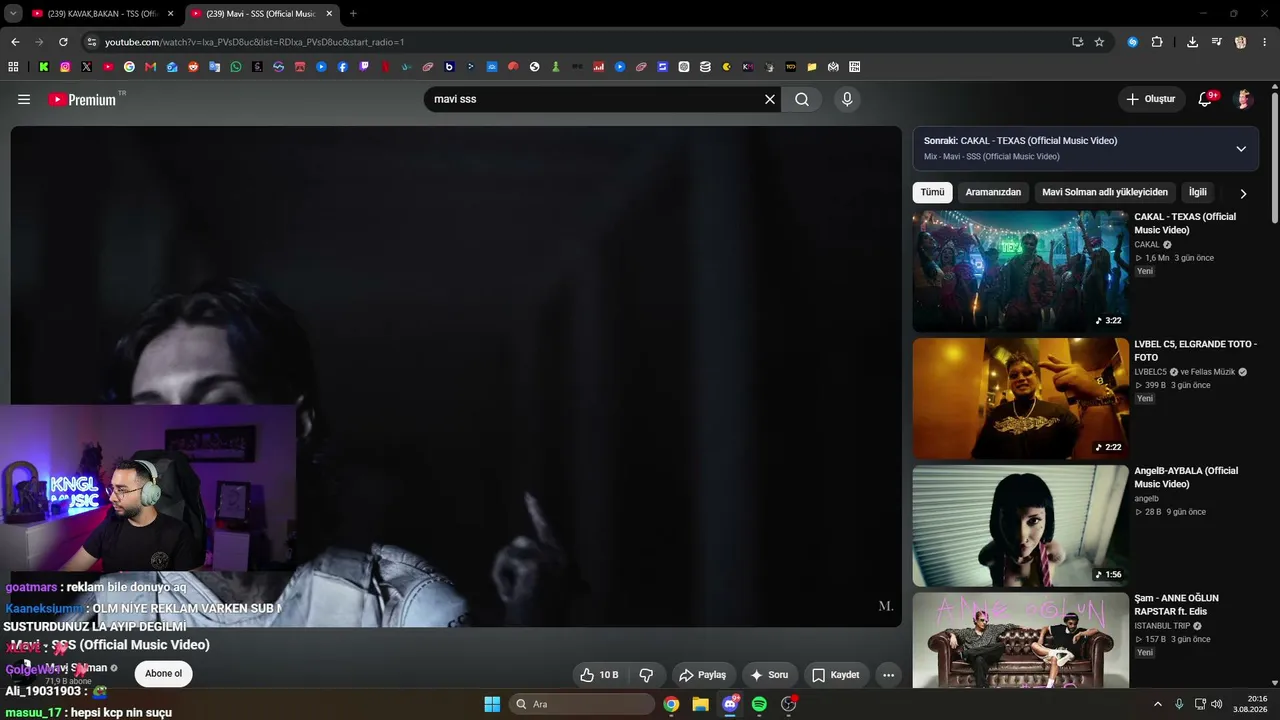
Task: Subscribe with the Abone ol button
Action: (x=164, y=673)
